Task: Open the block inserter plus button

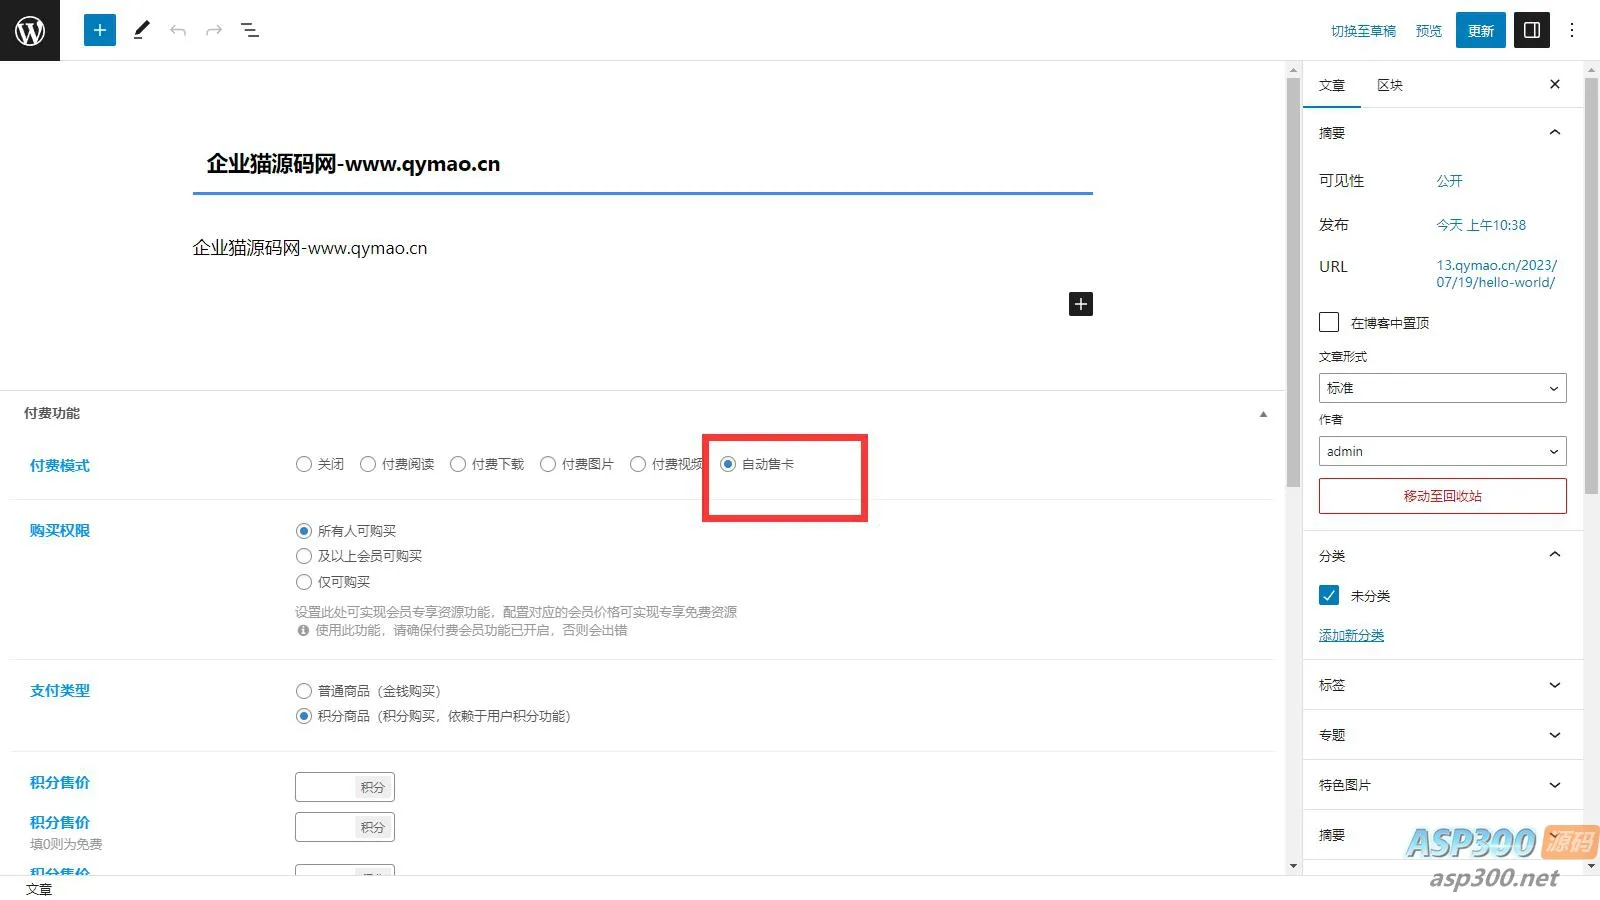Action: click(x=100, y=30)
